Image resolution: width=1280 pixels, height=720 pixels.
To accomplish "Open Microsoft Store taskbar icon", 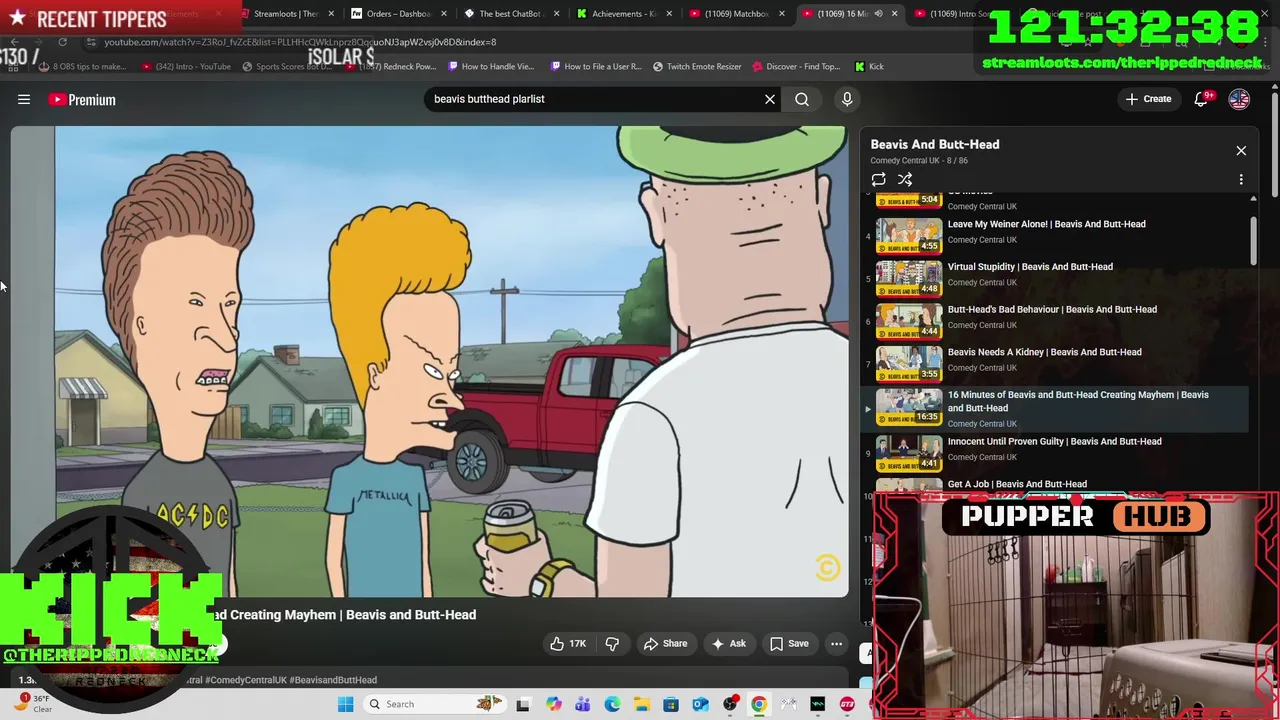I will pyautogui.click(x=671, y=704).
